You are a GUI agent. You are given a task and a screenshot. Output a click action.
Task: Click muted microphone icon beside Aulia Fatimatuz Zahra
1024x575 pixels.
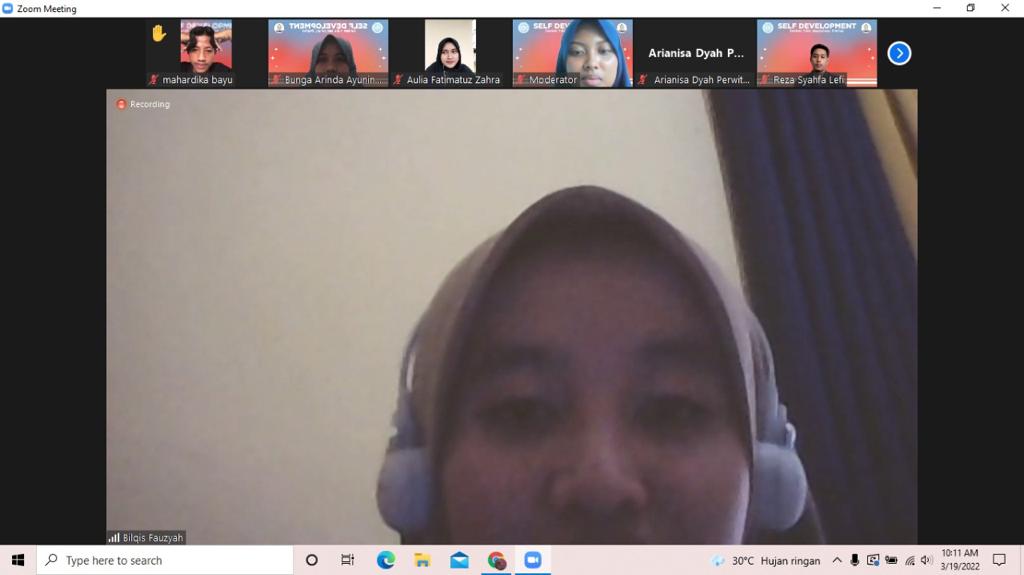(x=398, y=80)
